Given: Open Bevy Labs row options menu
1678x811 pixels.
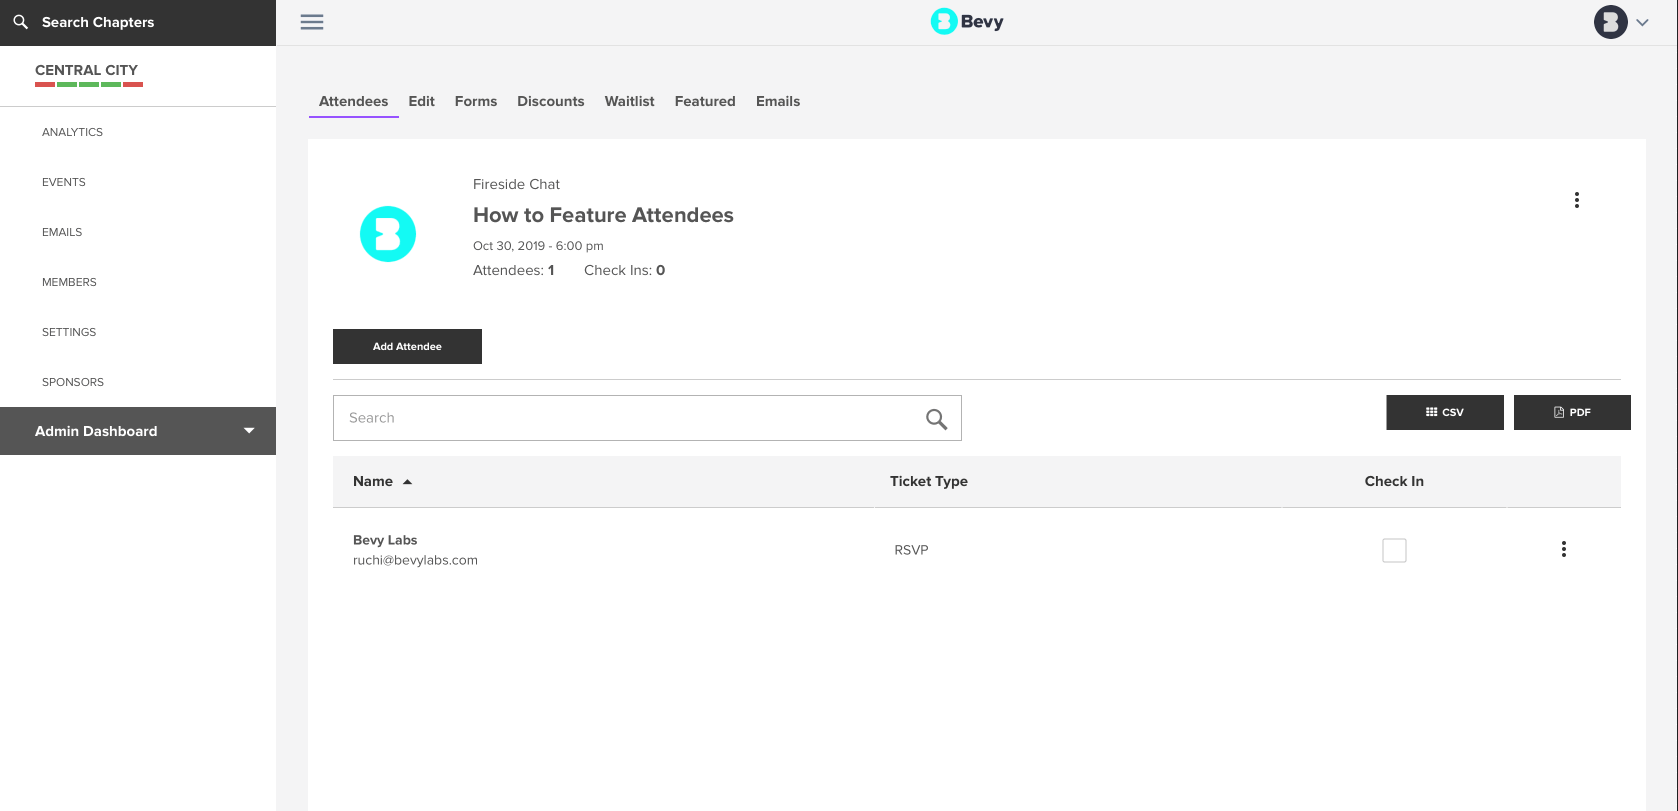Looking at the screenshot, I should coord(1564,549).
